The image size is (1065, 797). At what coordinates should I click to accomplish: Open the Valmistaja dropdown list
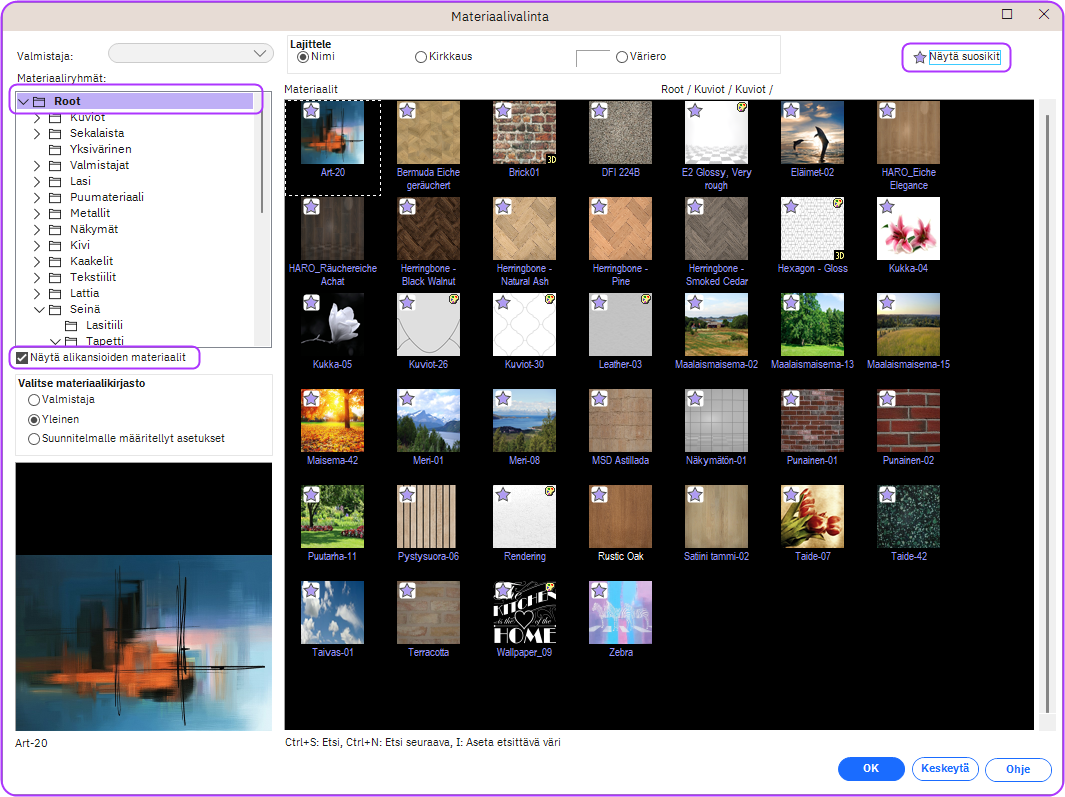[x=191, y=53]
